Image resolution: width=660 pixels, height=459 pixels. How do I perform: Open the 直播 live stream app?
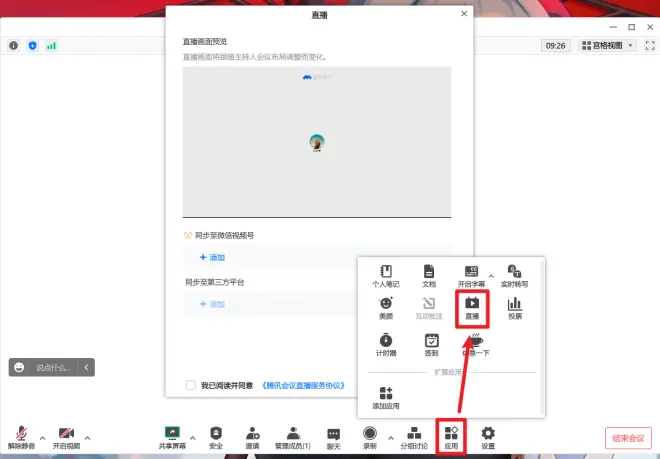coord(472,308)
